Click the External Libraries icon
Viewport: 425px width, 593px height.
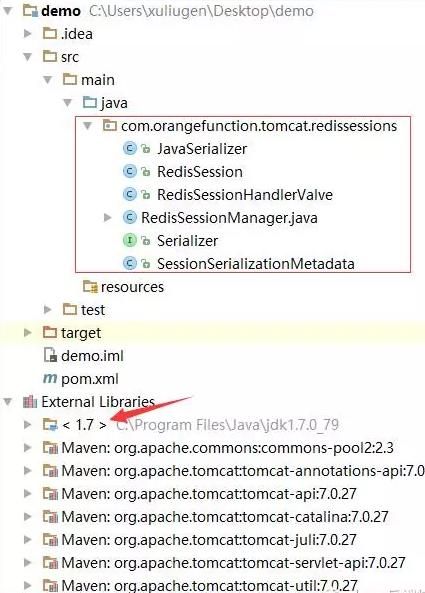30,402
